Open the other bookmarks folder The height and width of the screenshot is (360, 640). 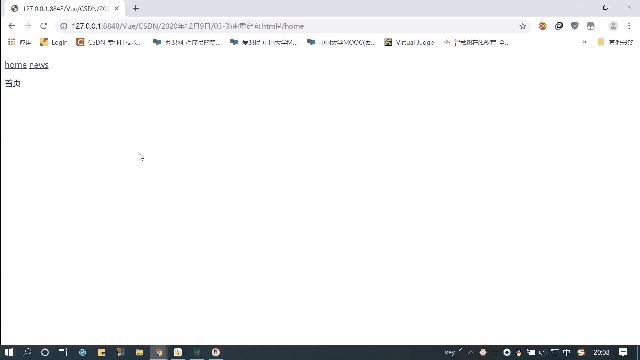615,42
